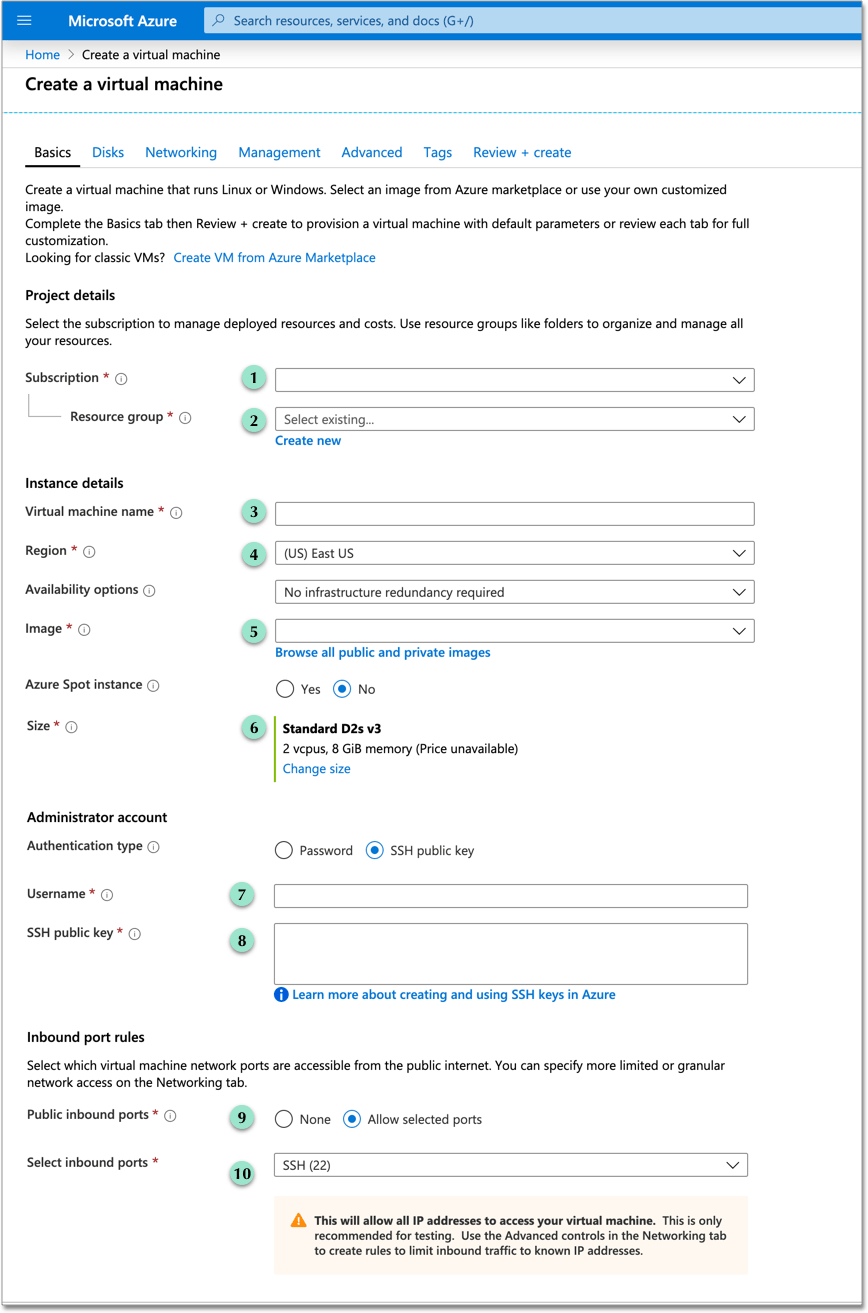The image size is (868, 1313).
Task: Click the Azure Spot instance info icon
Action: [x=152, y=684]
